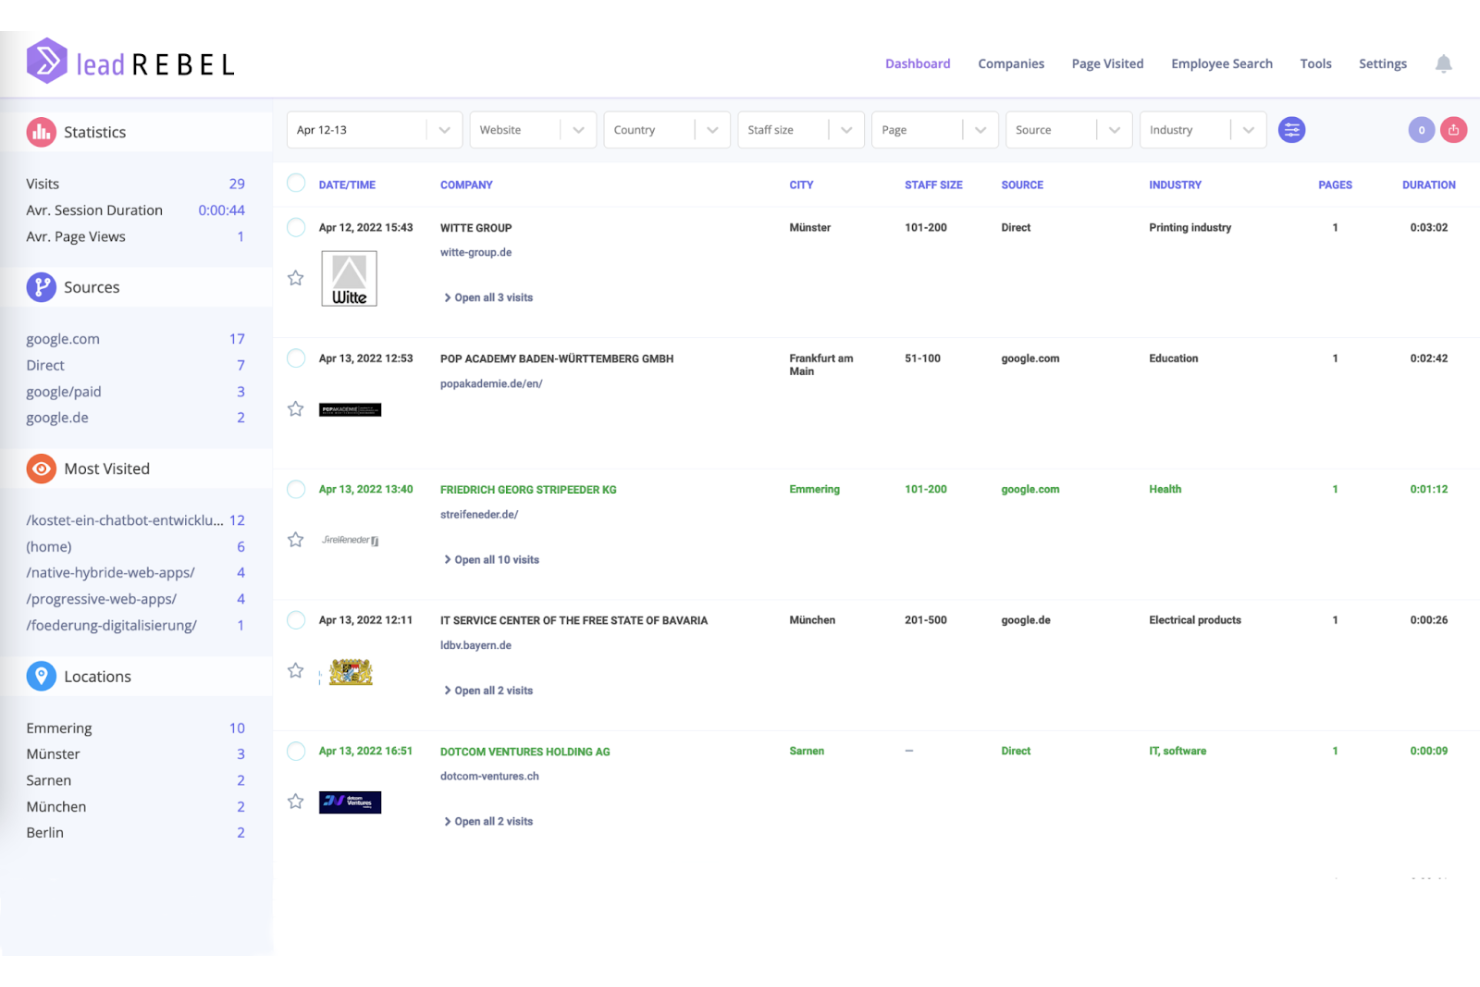Click the purple counter badge showing 0

pyautogui.click(x=1421, y=130)
